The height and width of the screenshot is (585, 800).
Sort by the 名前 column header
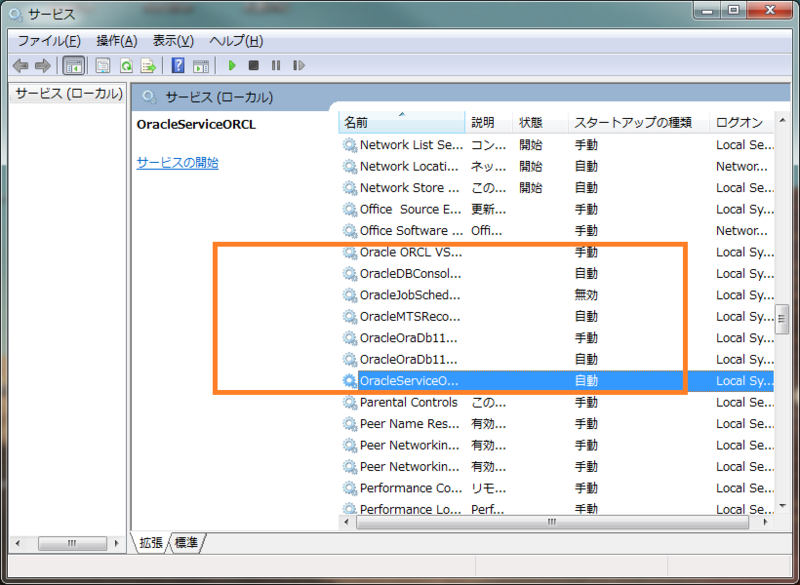(x=402, y=122)
